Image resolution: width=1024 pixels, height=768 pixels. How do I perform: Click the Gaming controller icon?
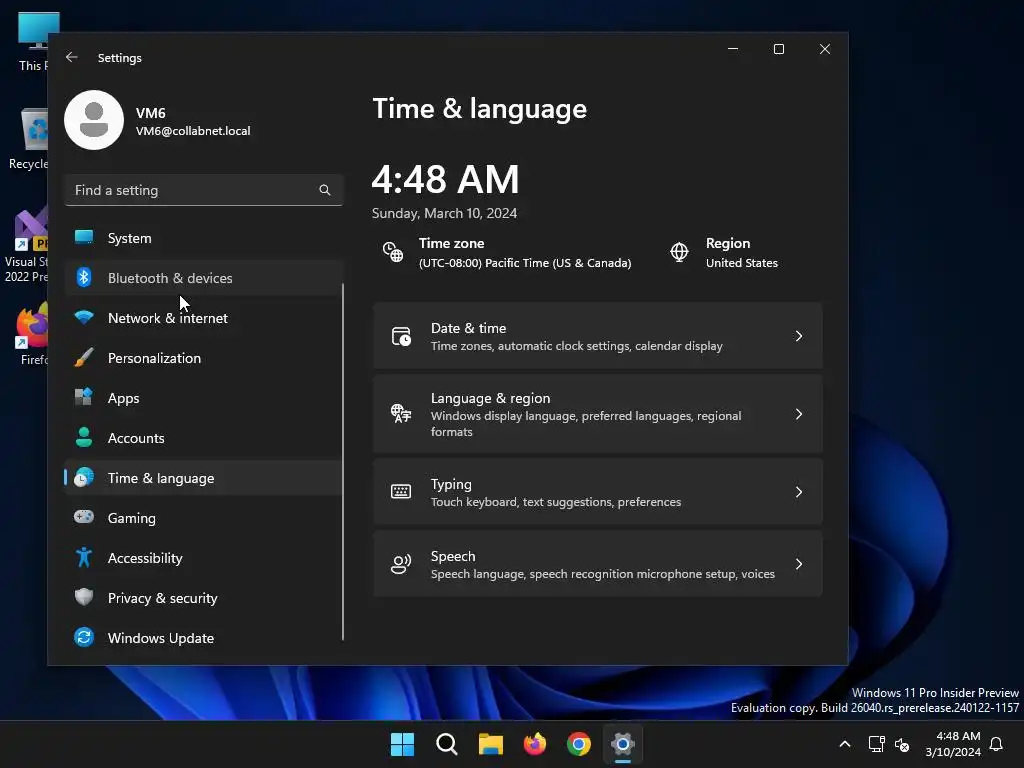click(84, 517)
